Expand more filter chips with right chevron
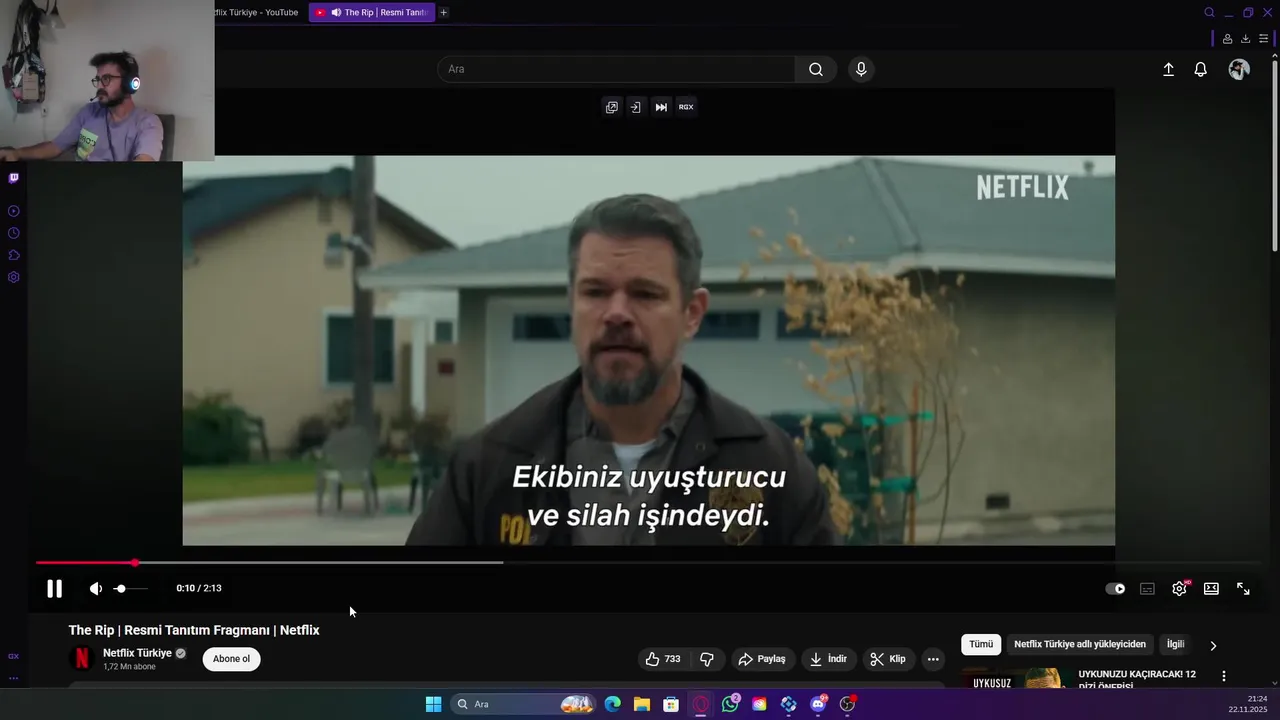 [x=1213, y=646]
